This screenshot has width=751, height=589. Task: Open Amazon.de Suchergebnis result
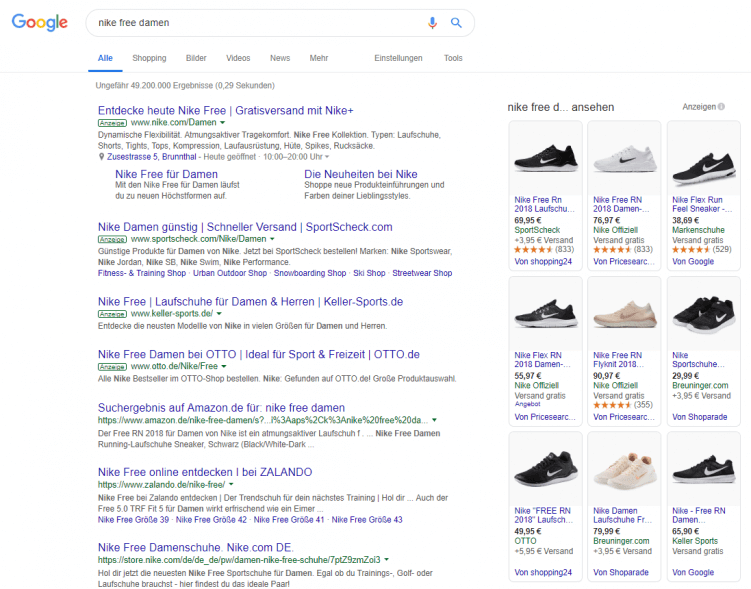tap(221, 408)
